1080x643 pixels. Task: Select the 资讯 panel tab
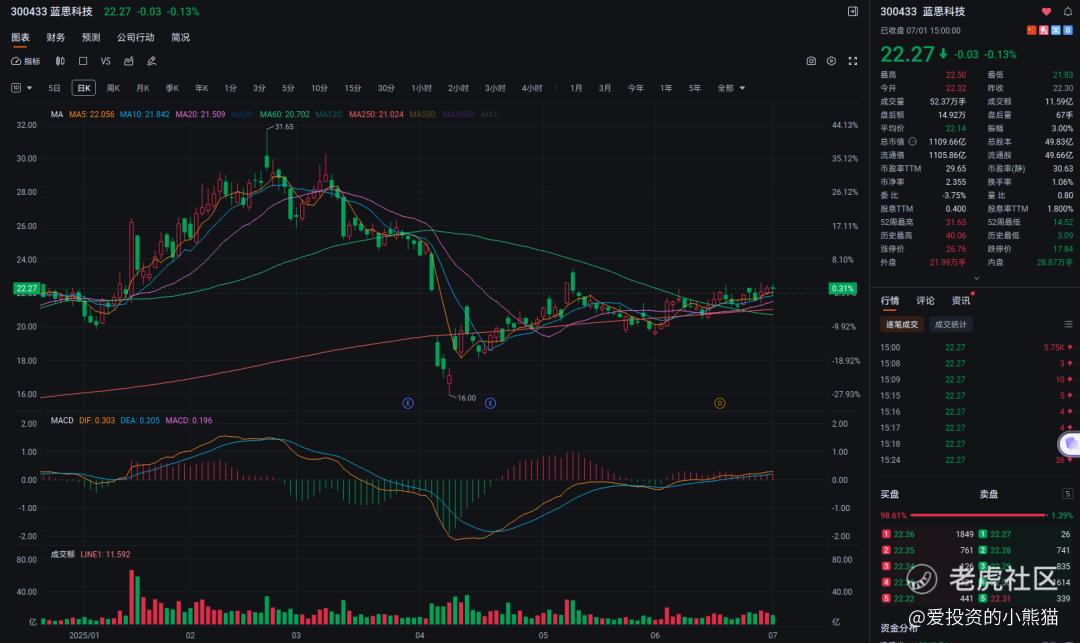961,301
